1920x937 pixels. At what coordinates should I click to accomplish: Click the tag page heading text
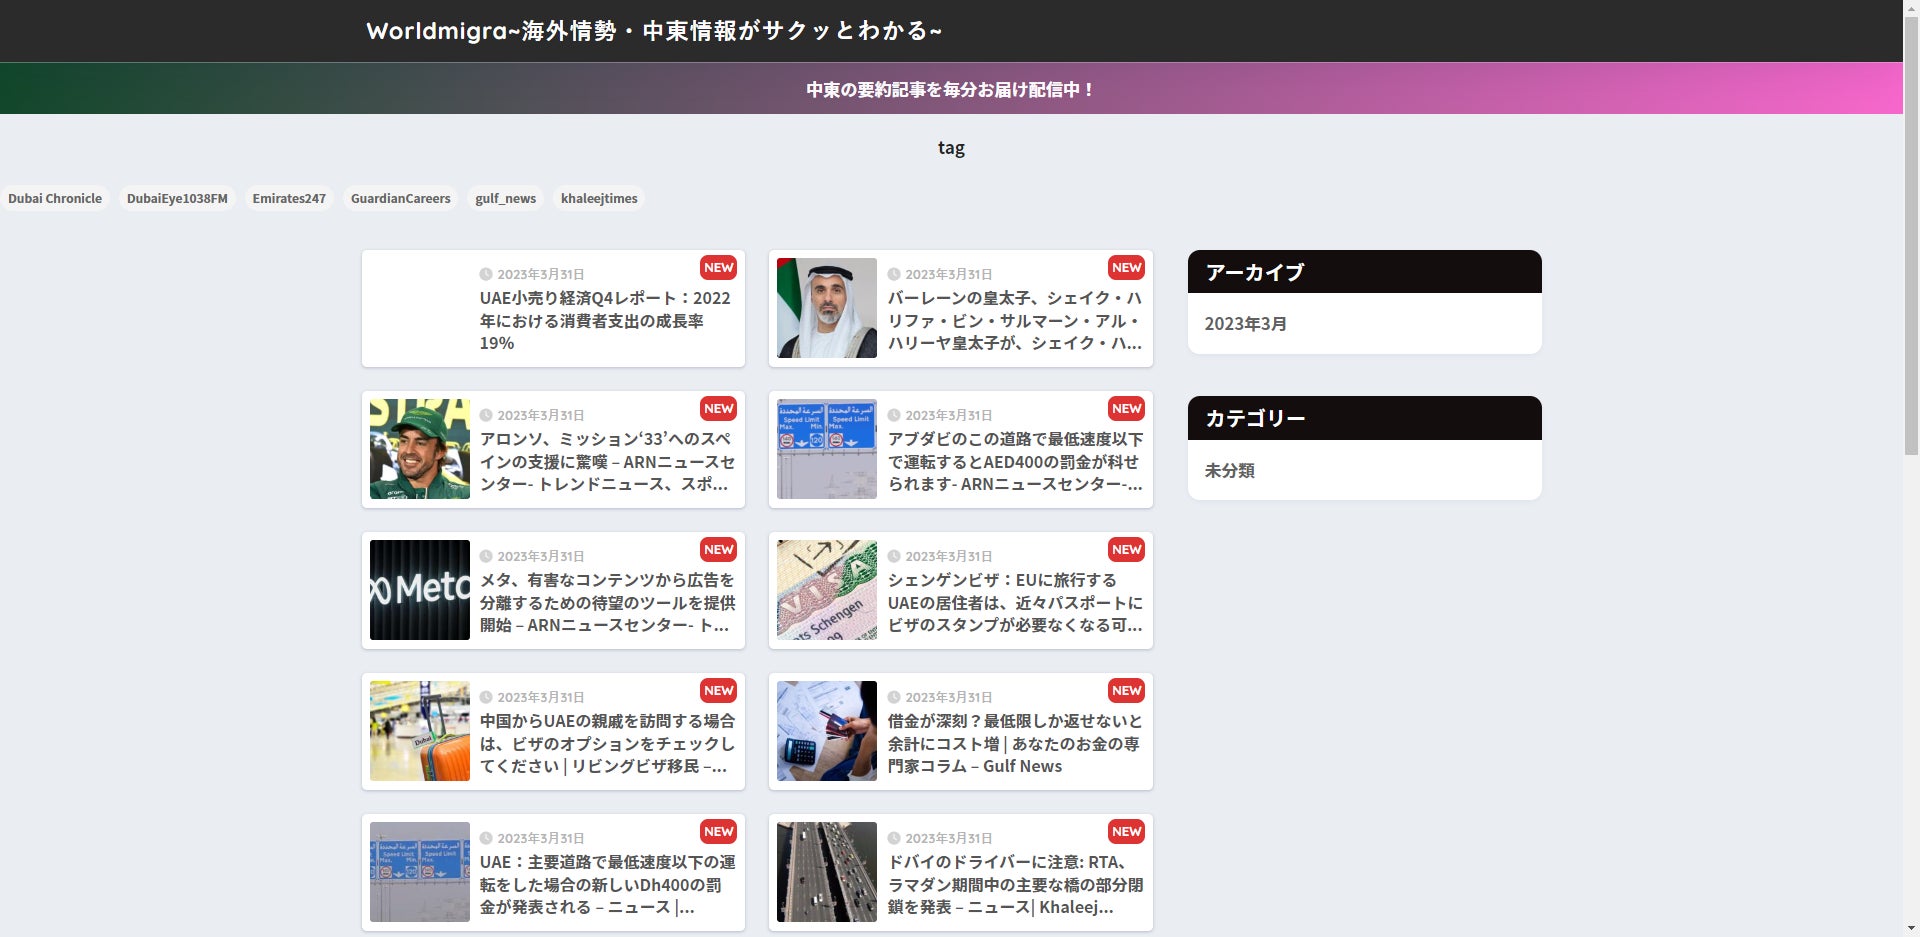pyautogui.click(x=951, y=148)
